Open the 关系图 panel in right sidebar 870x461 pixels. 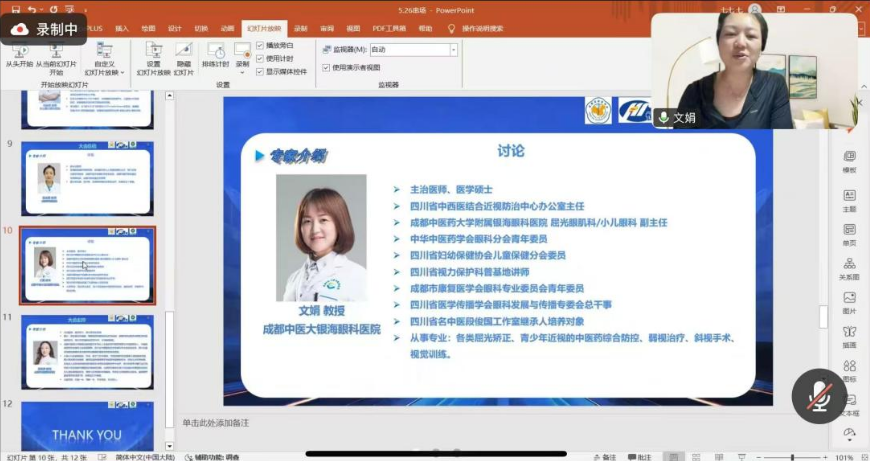[849, 269]
